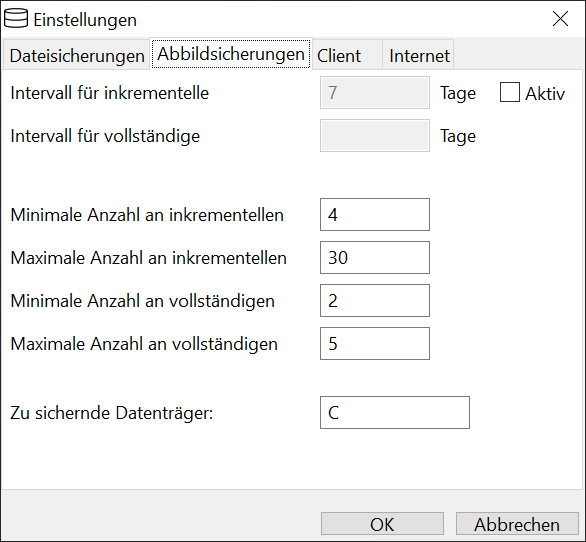Screen dimensions: 586x542
Task: Click the 'Intervall für inkrementelle' label
Action: coord(110,93)
